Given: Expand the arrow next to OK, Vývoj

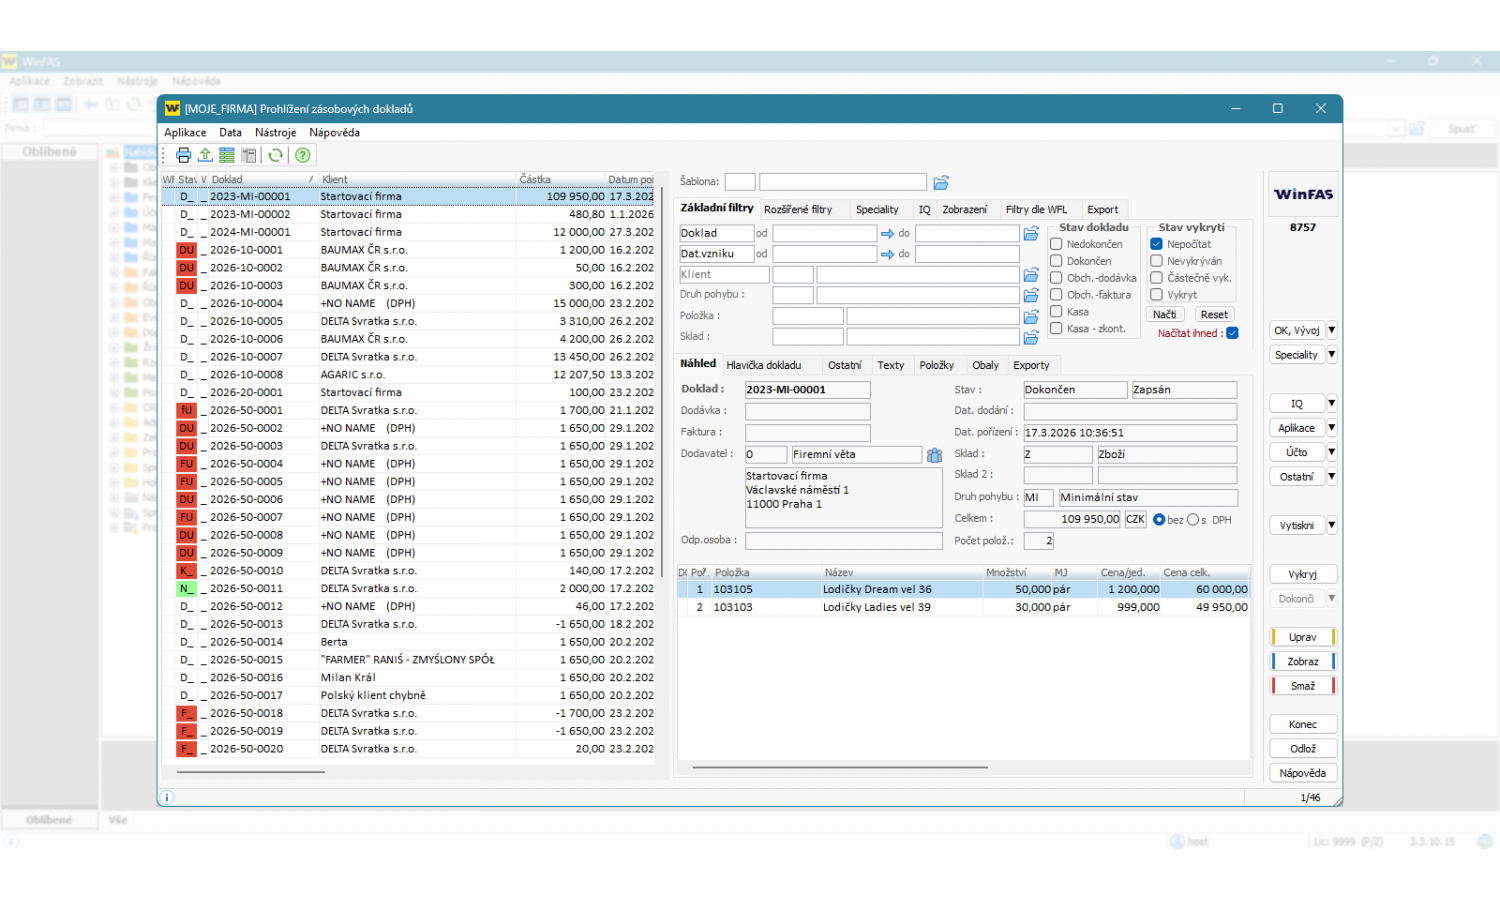Looking at the screenshot, I should click(1332, 330).
